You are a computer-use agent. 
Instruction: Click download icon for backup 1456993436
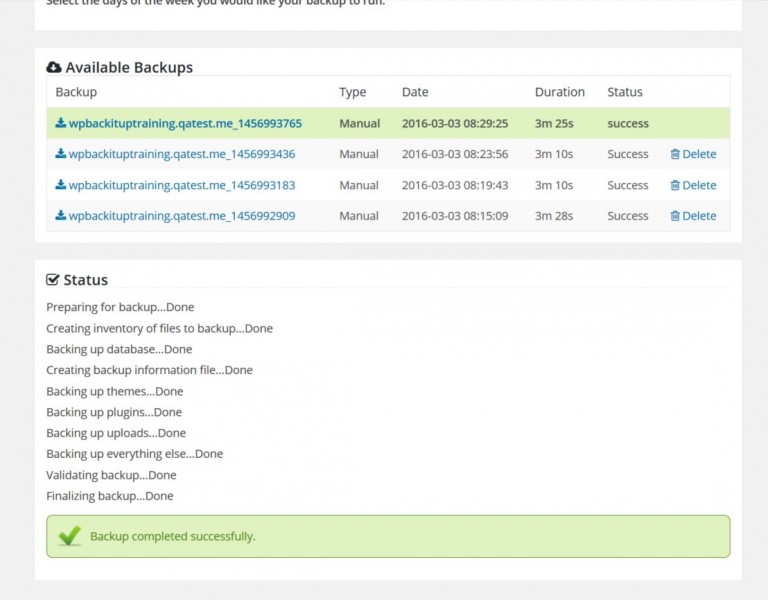pos(61,153)
